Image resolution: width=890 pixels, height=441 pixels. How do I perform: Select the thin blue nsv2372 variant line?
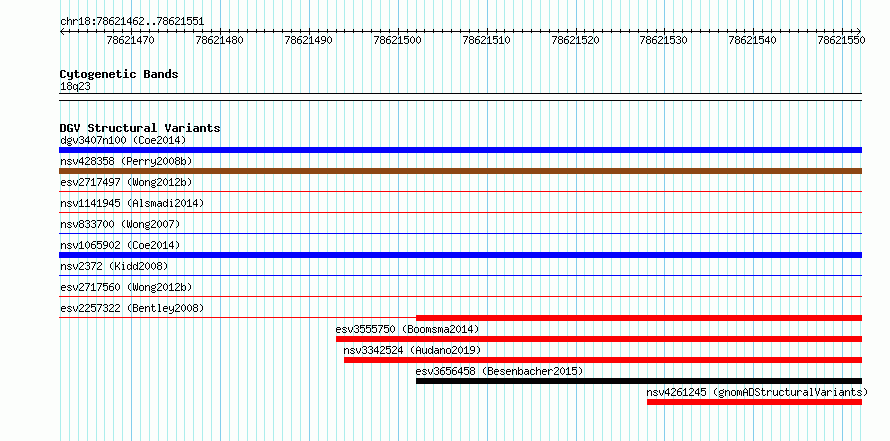tap(460, 276)
